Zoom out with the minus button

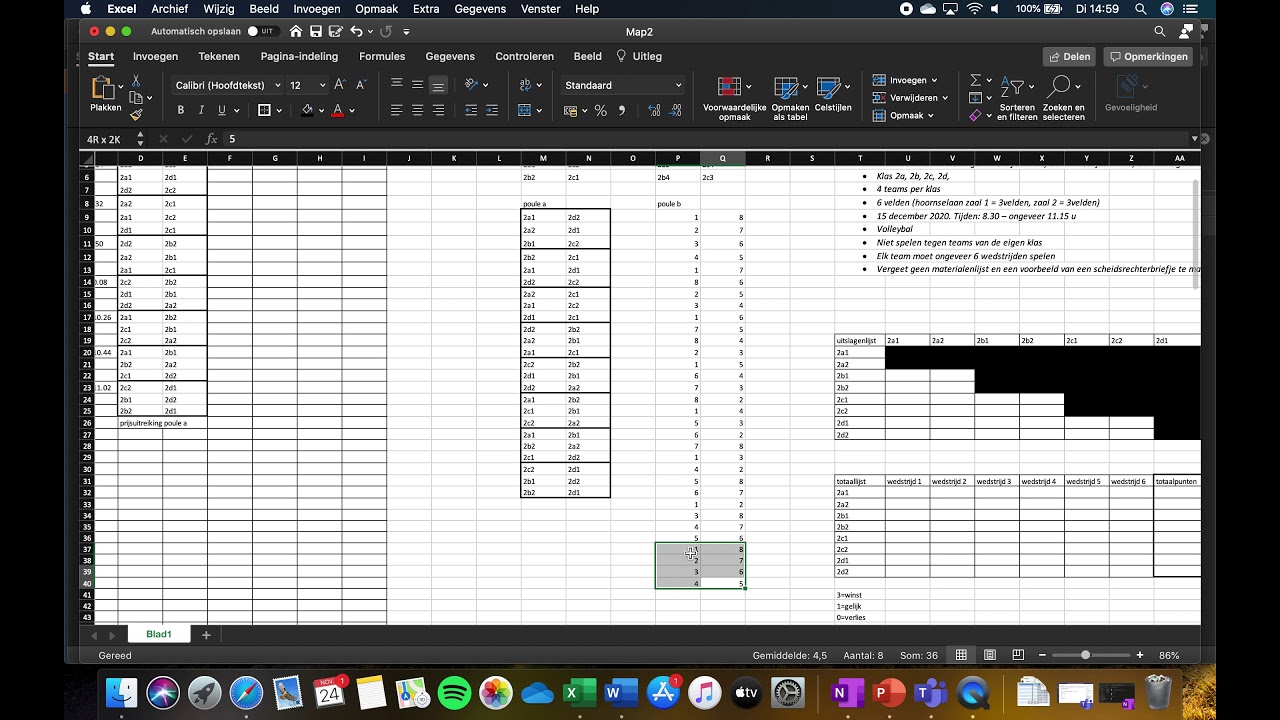1042,655
